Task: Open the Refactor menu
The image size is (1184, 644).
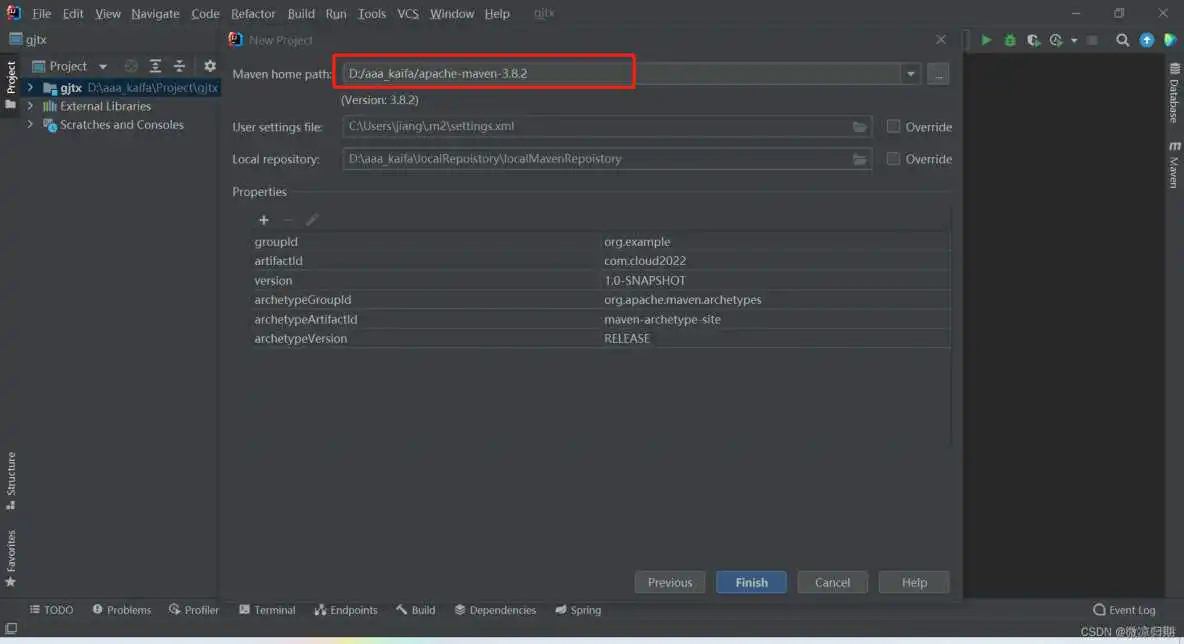Action: [253, 14]
